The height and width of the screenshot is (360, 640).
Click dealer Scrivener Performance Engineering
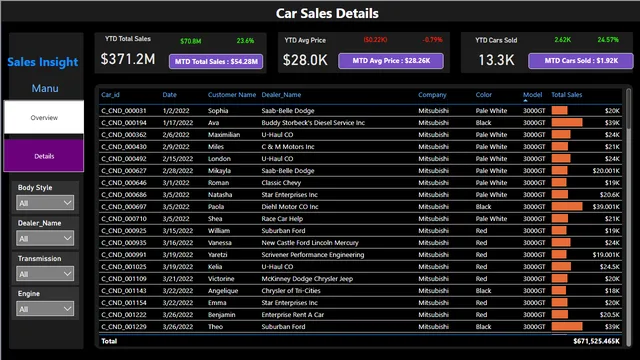point(313,255)
